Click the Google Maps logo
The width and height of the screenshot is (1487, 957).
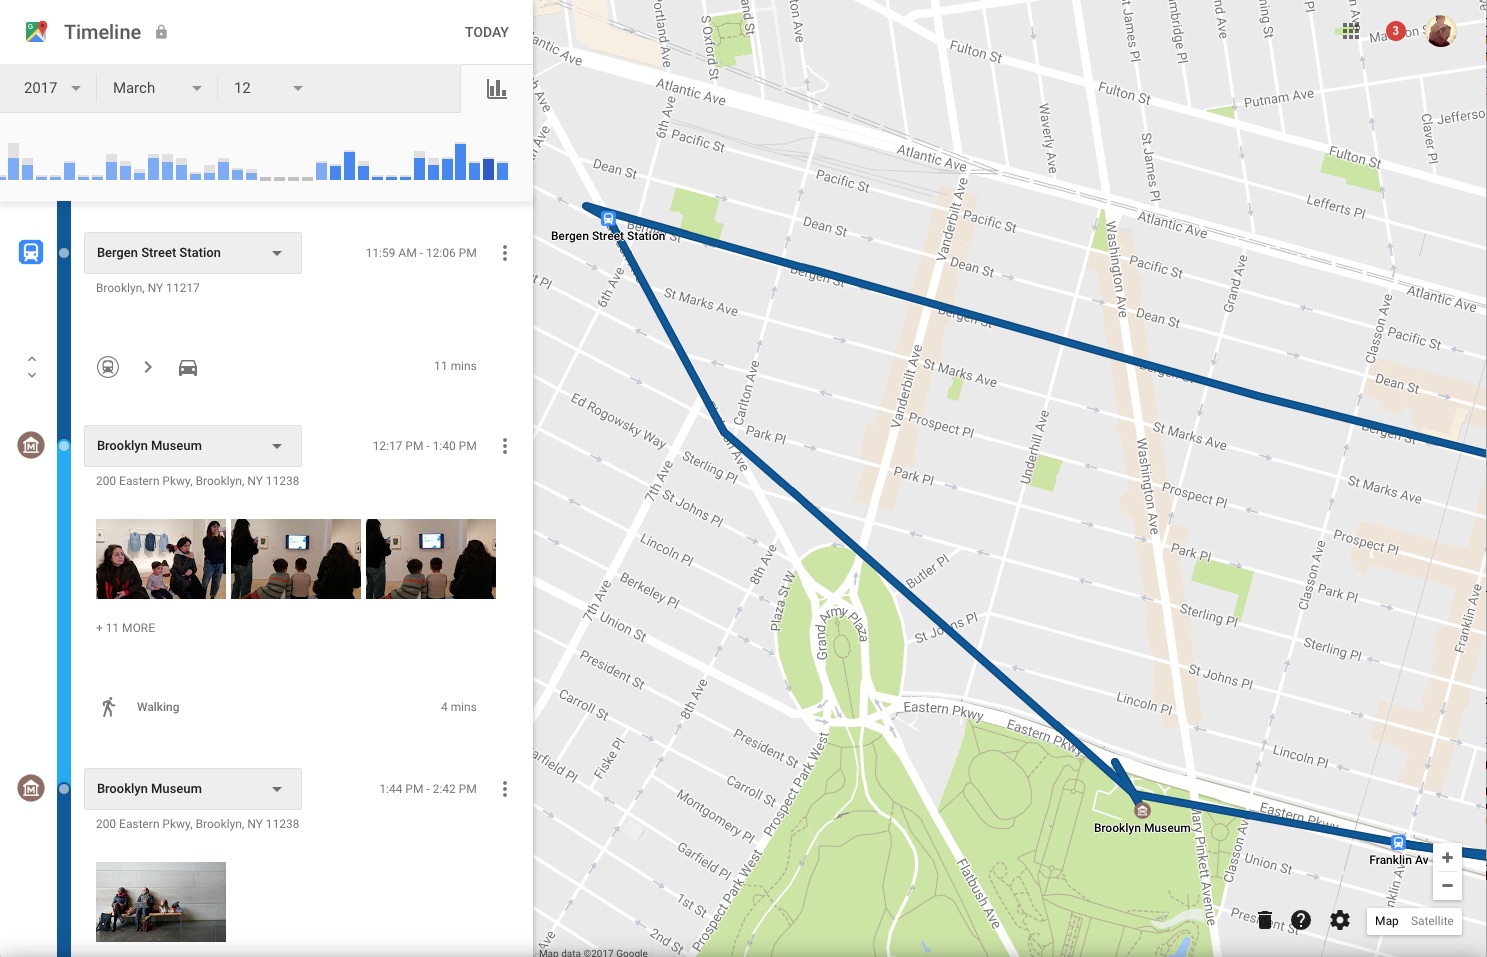point(36,32)
